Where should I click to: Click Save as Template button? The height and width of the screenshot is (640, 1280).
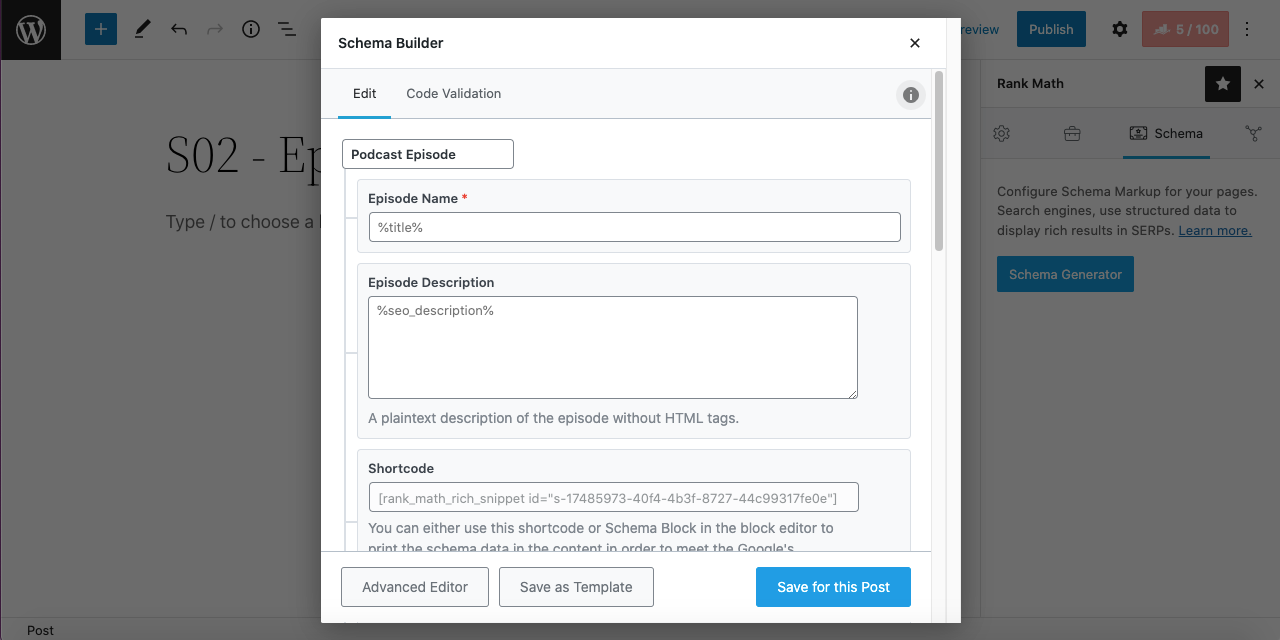576,587
